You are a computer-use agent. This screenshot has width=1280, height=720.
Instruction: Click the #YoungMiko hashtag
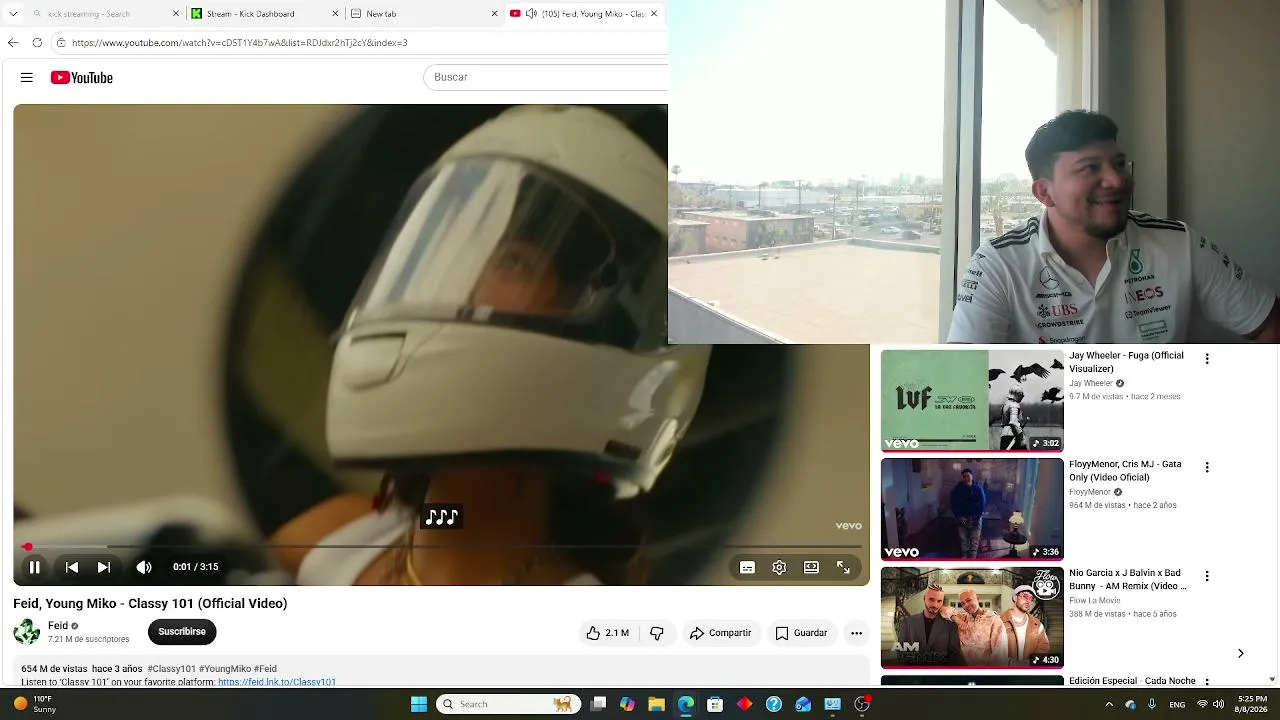tap(225, 669)
